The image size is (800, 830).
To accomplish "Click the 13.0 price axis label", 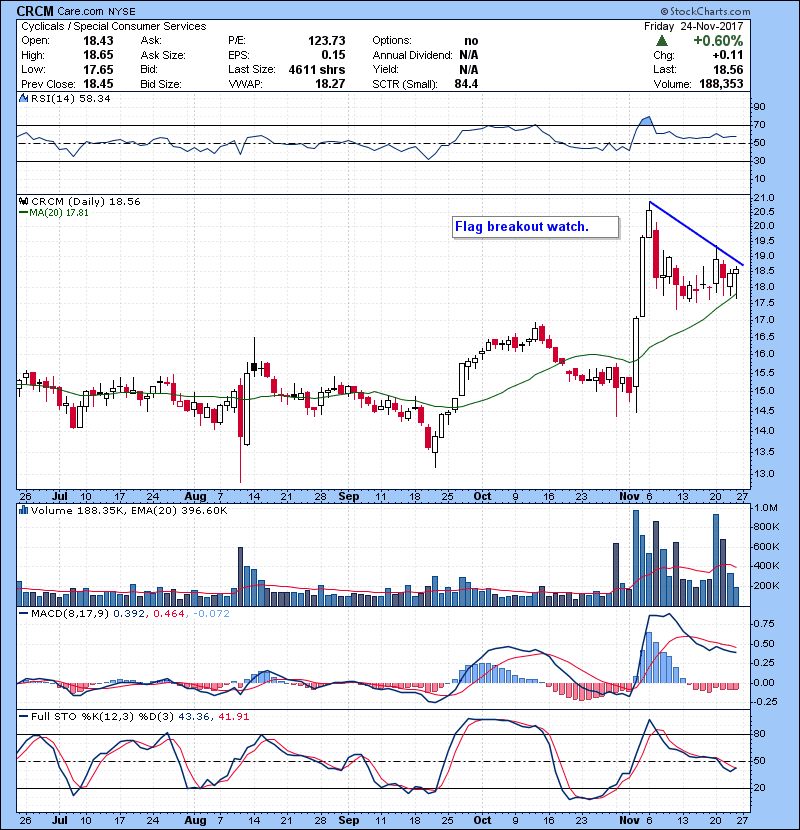I will (764, 474).
